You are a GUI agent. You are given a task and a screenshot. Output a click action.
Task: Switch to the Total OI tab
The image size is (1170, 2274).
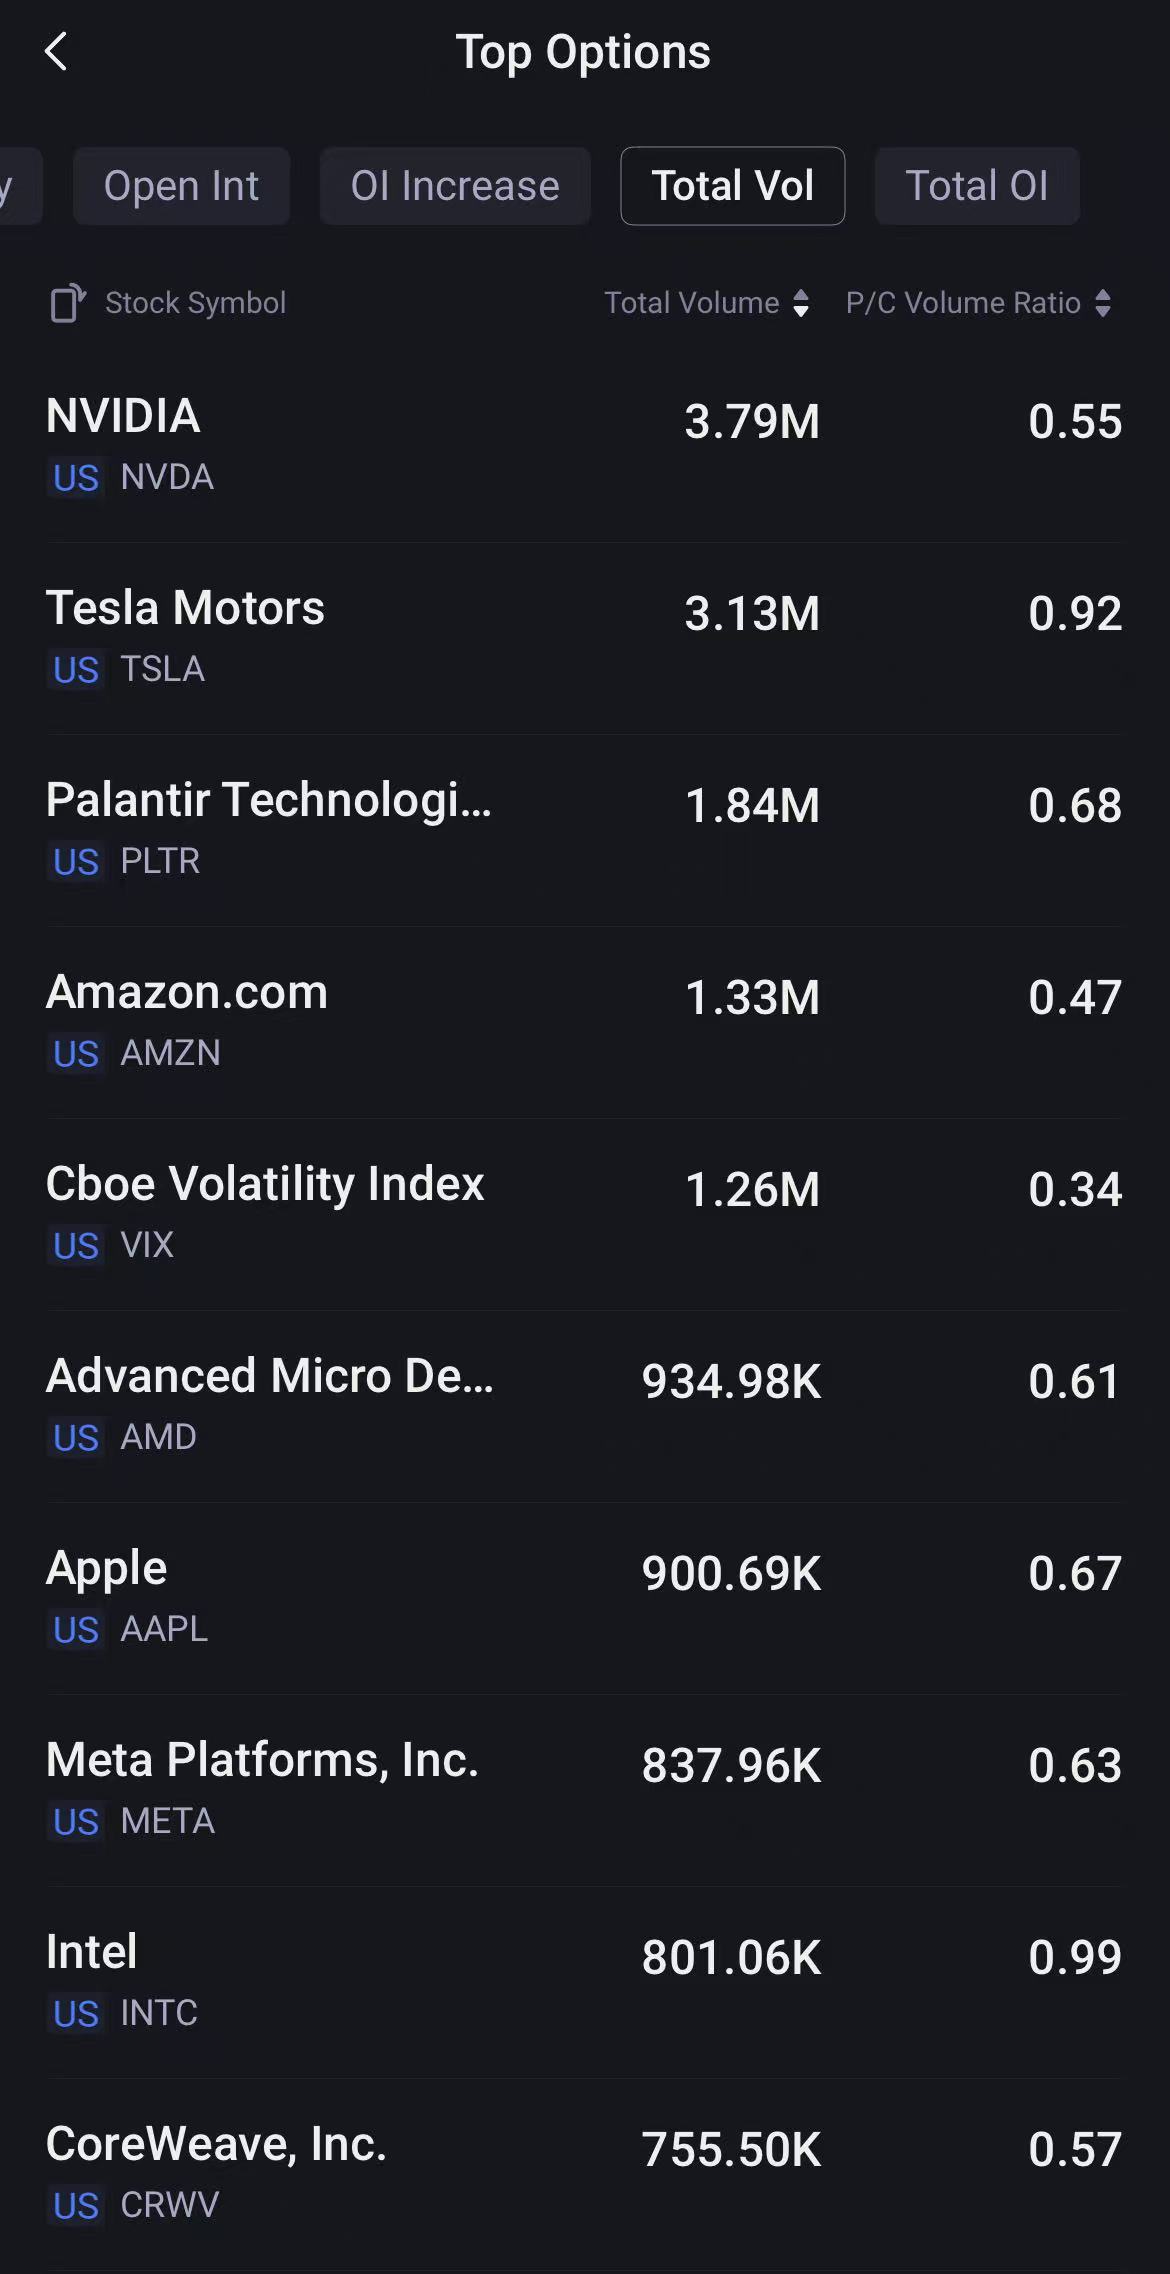coord(976,186)
